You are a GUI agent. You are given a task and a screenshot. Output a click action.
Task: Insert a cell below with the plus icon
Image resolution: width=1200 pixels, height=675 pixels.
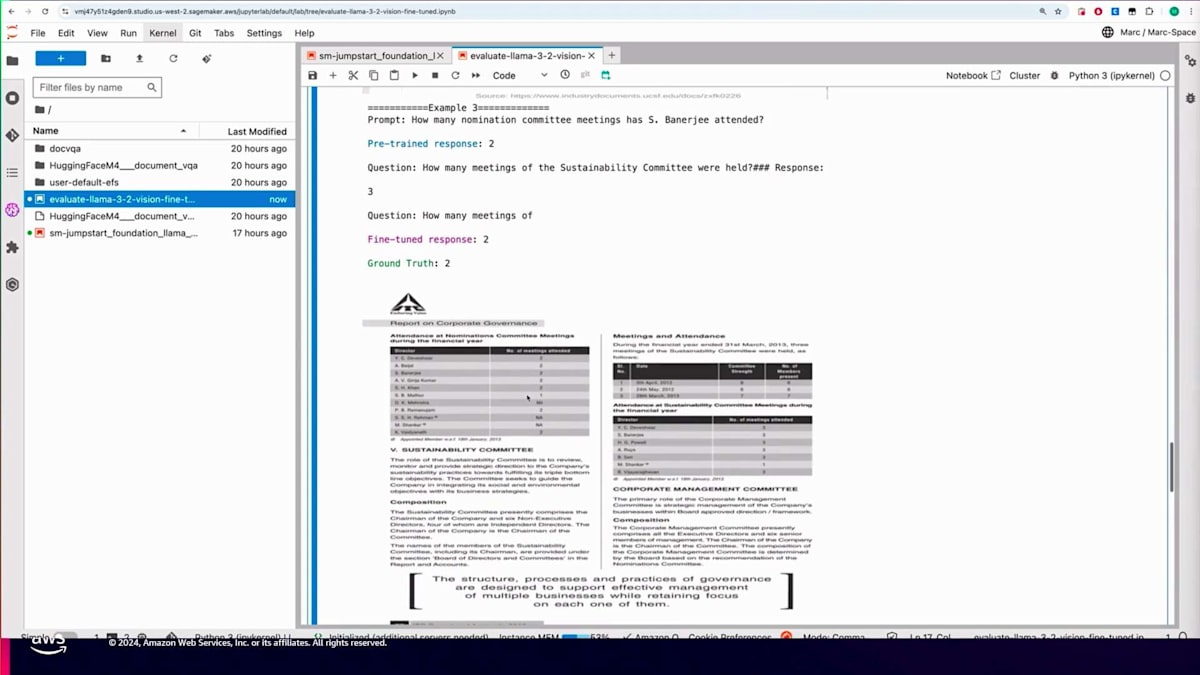(x=333, y=75)
